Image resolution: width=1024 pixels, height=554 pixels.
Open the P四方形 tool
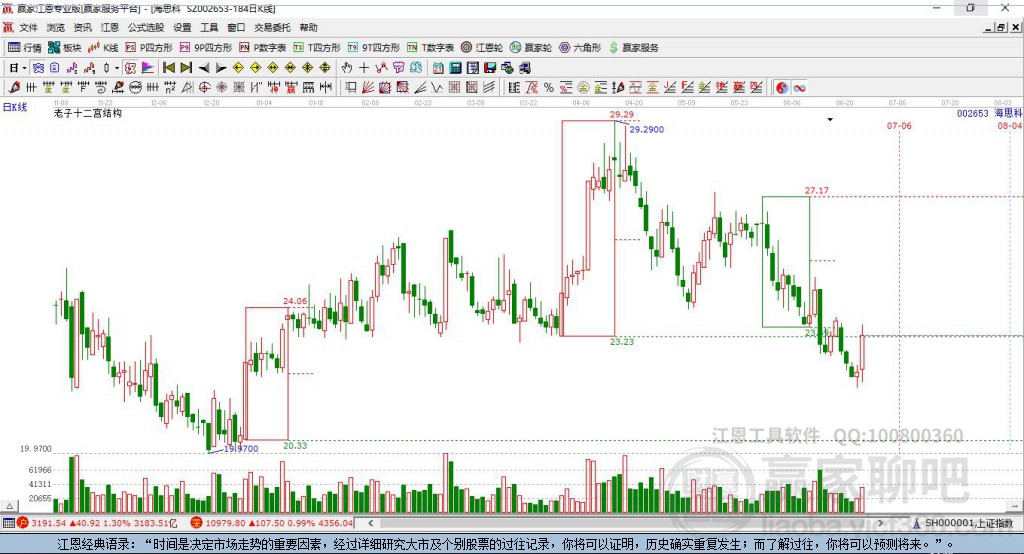point(149,48)
